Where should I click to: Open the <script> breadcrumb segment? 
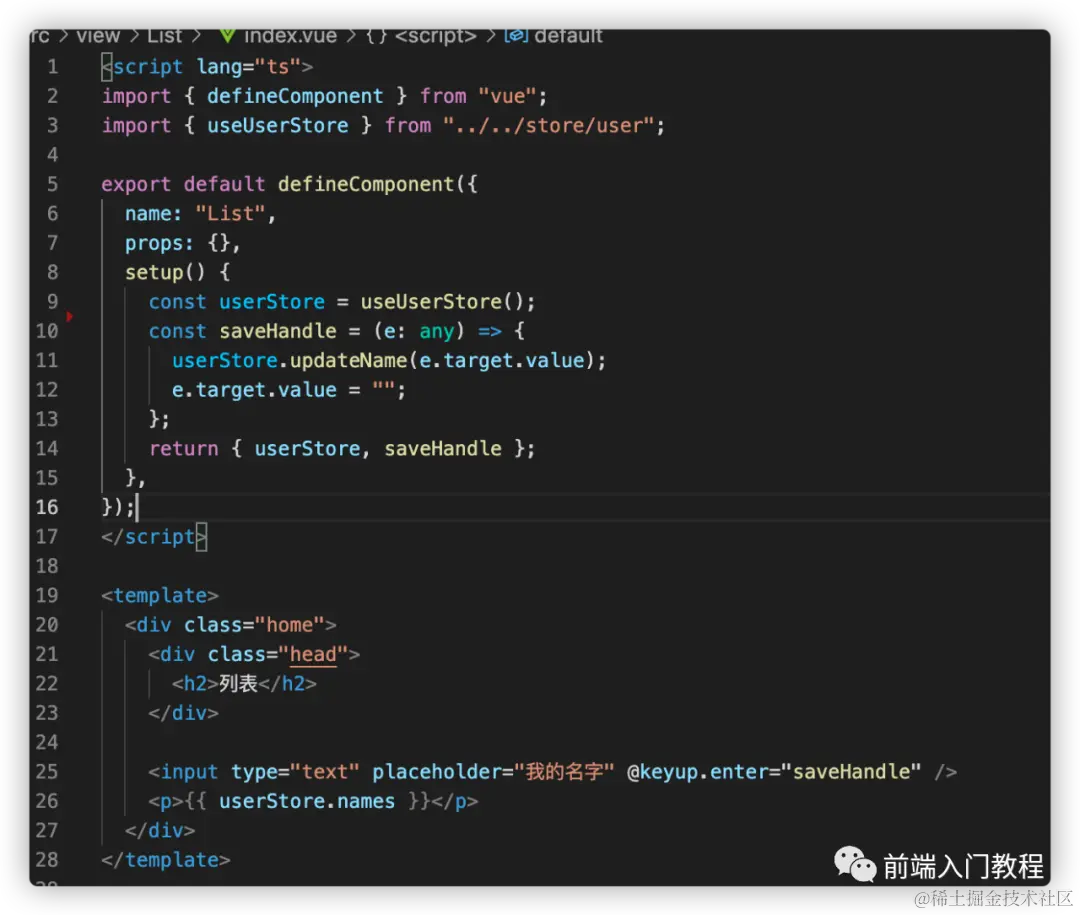435,36
